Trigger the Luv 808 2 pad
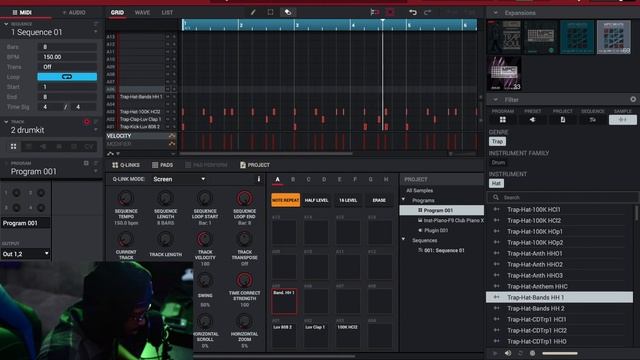This screenshot has height=360, width=640. (284, 336)
